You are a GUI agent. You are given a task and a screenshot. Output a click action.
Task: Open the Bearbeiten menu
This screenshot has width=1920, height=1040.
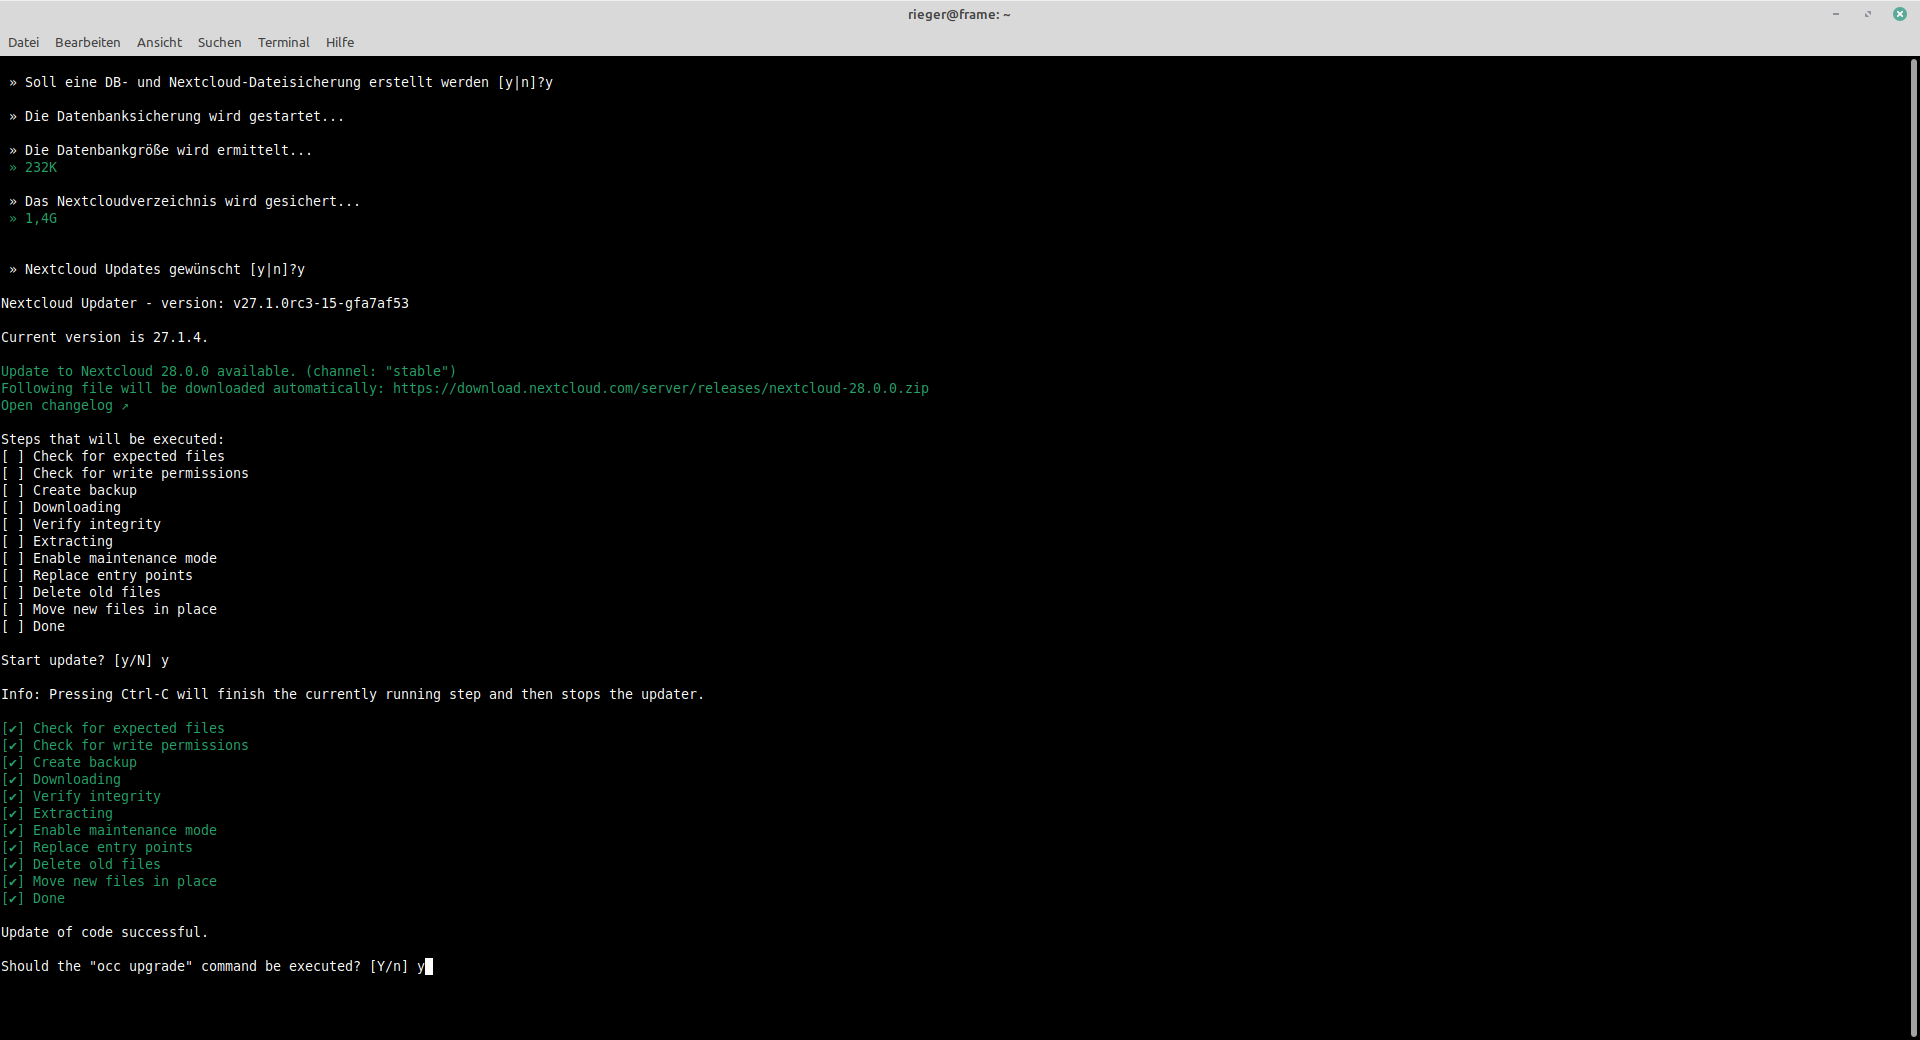pos(87,42)
